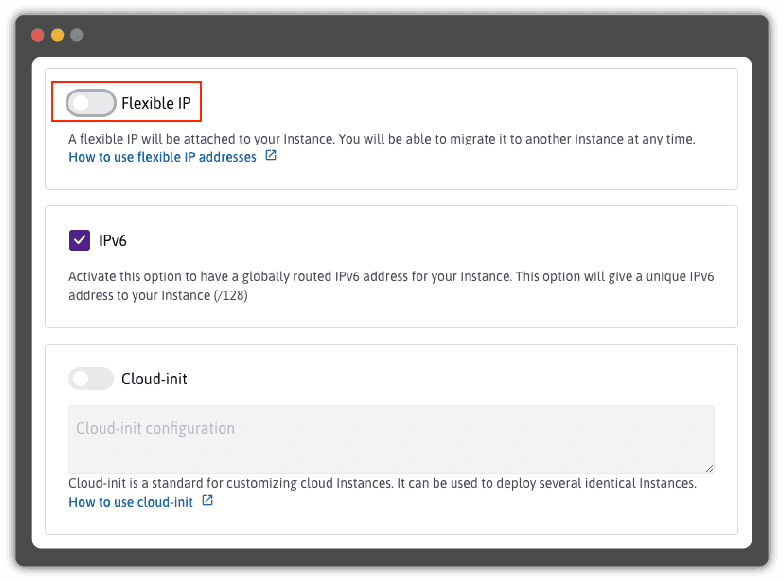
Task: Minimize the window using the yellow button
Action: coord(57,35)
